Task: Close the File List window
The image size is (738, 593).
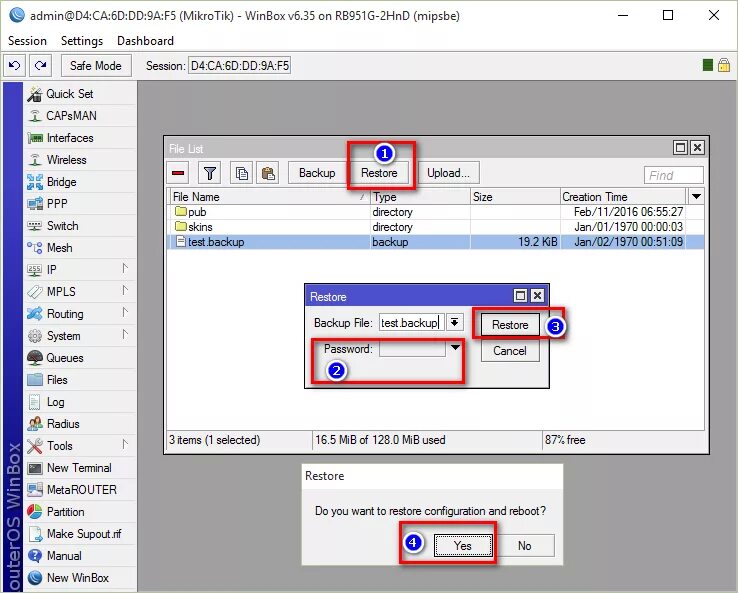Action: [x=697, y=148]
